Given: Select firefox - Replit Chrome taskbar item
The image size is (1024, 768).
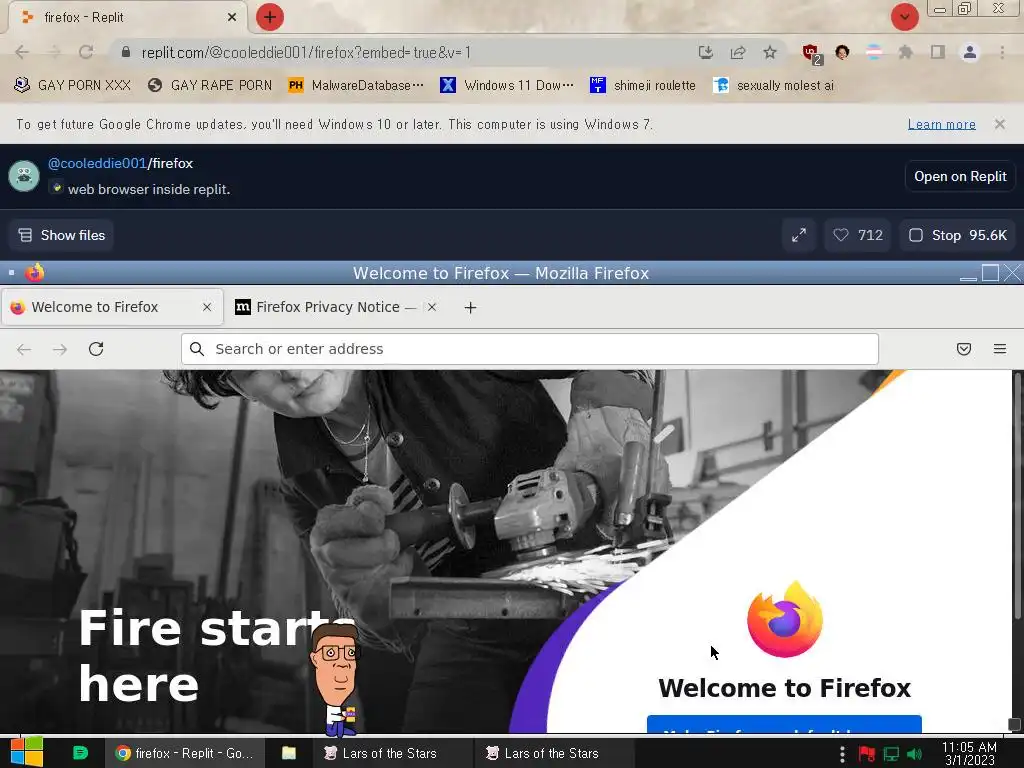Looking at the screenshot, I should [x=185, y=753].
